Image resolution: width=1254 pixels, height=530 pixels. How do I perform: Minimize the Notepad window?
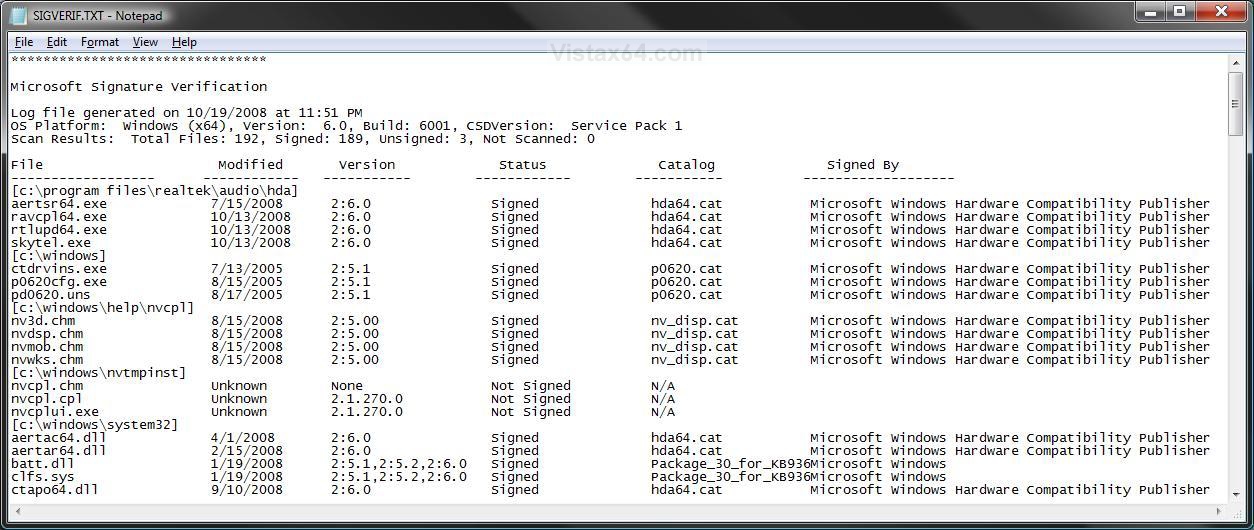click(x=1151, y=12)
